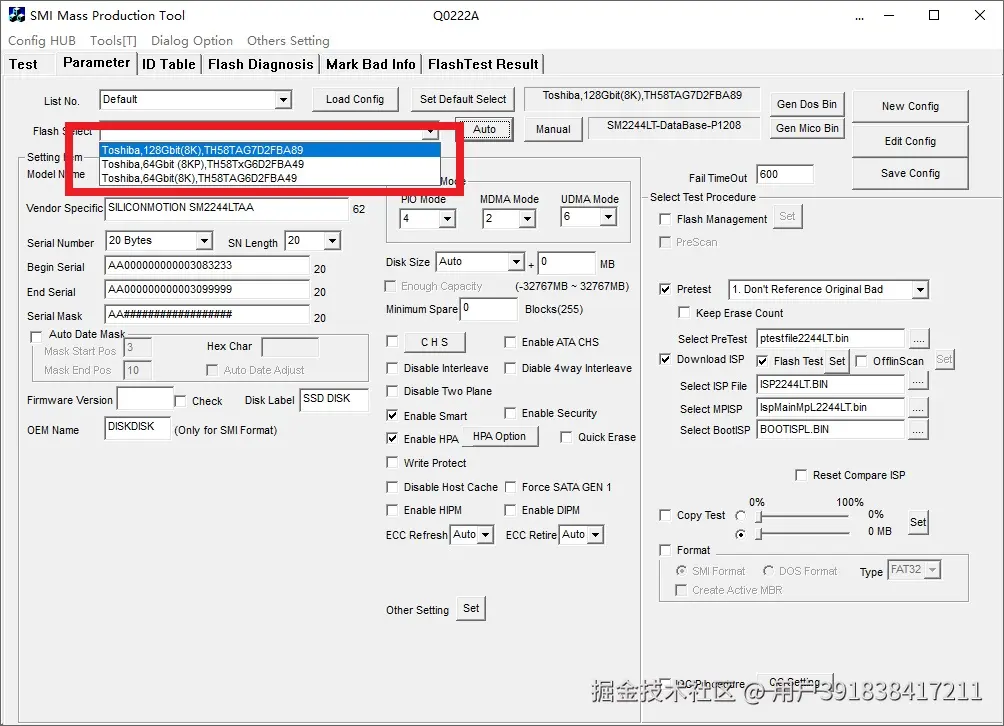
Task: Browse for Select ISP File
Action: coord(918,382)
